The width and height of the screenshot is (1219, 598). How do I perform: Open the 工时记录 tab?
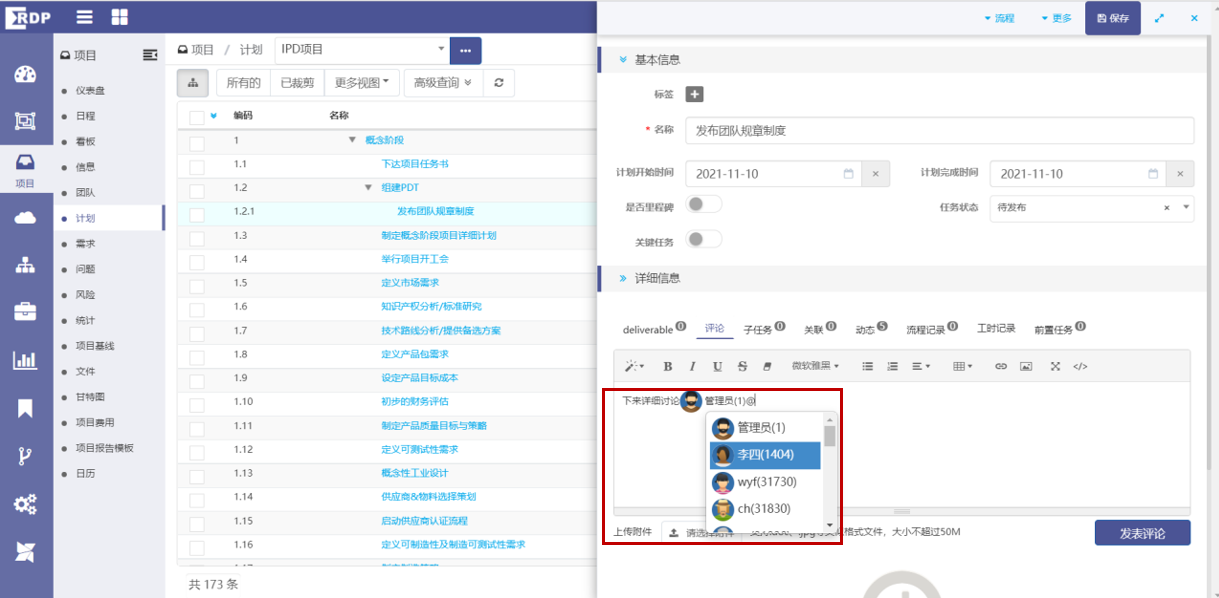coord(995,329)
